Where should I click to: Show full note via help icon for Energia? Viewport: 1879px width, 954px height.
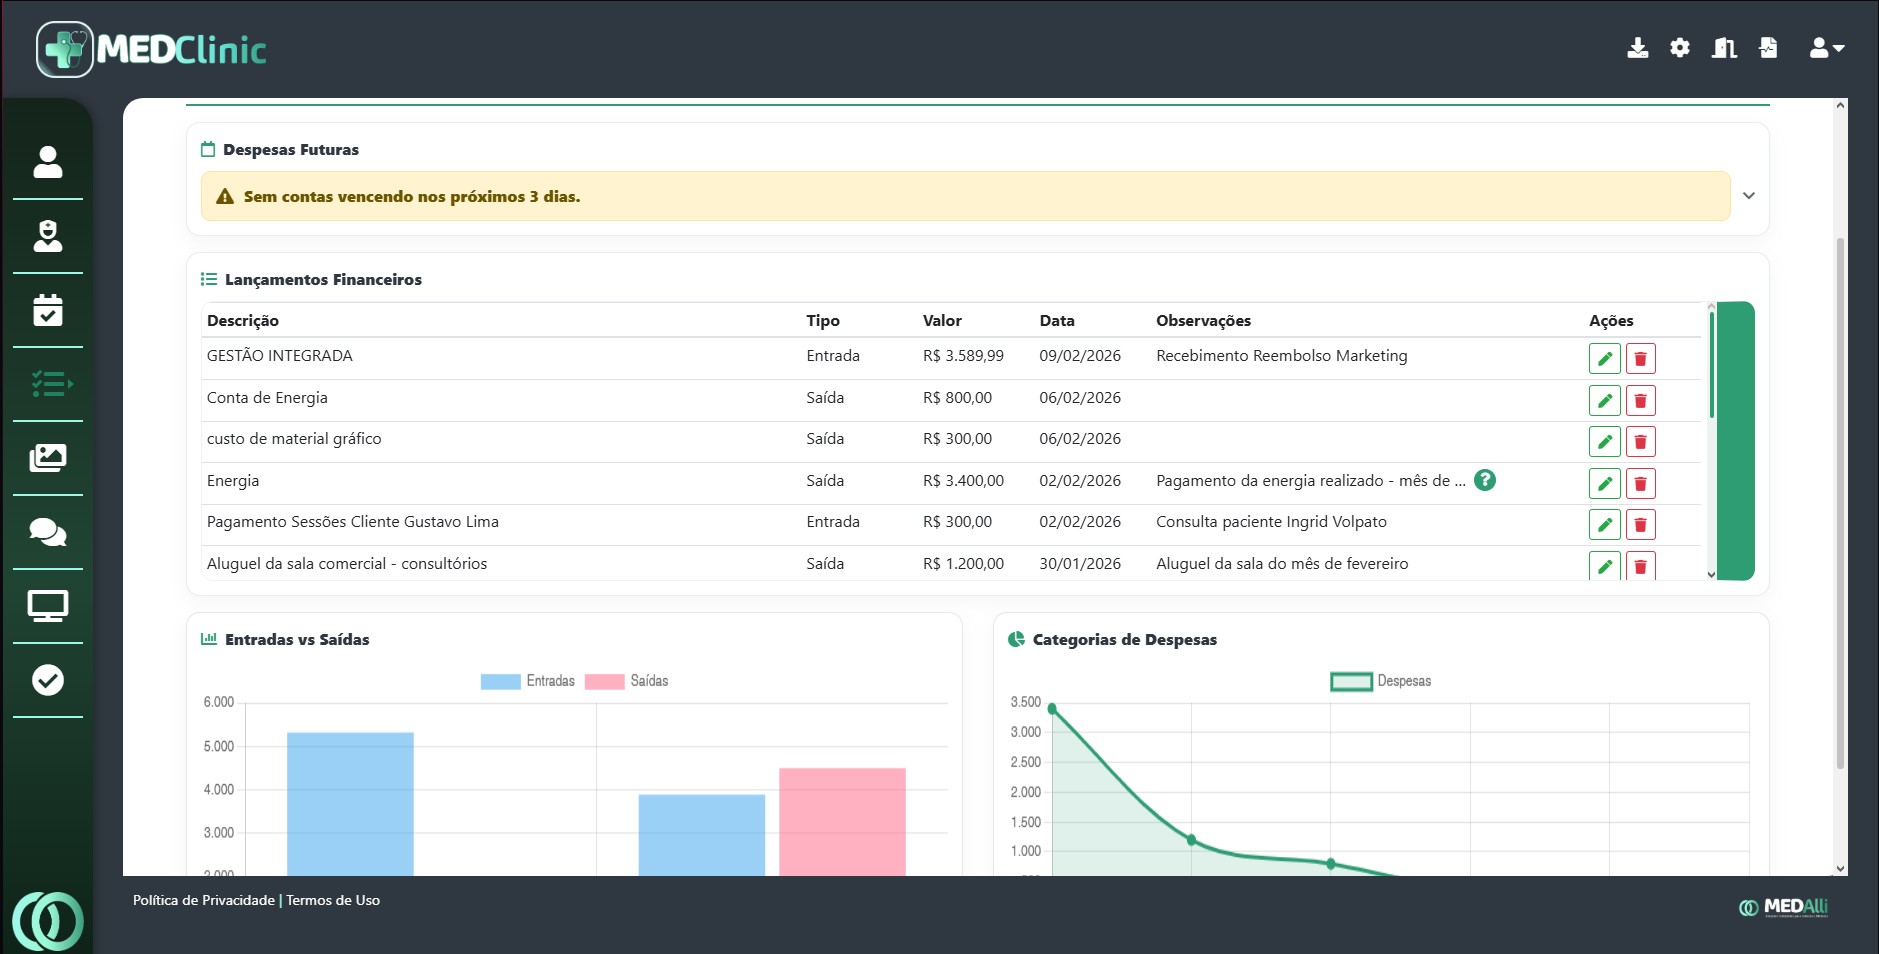click(1485, 481)
